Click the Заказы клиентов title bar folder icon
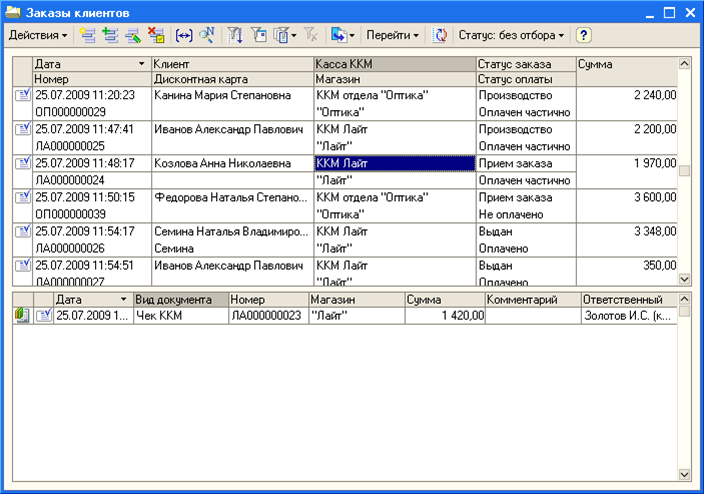 click(13, 12)
